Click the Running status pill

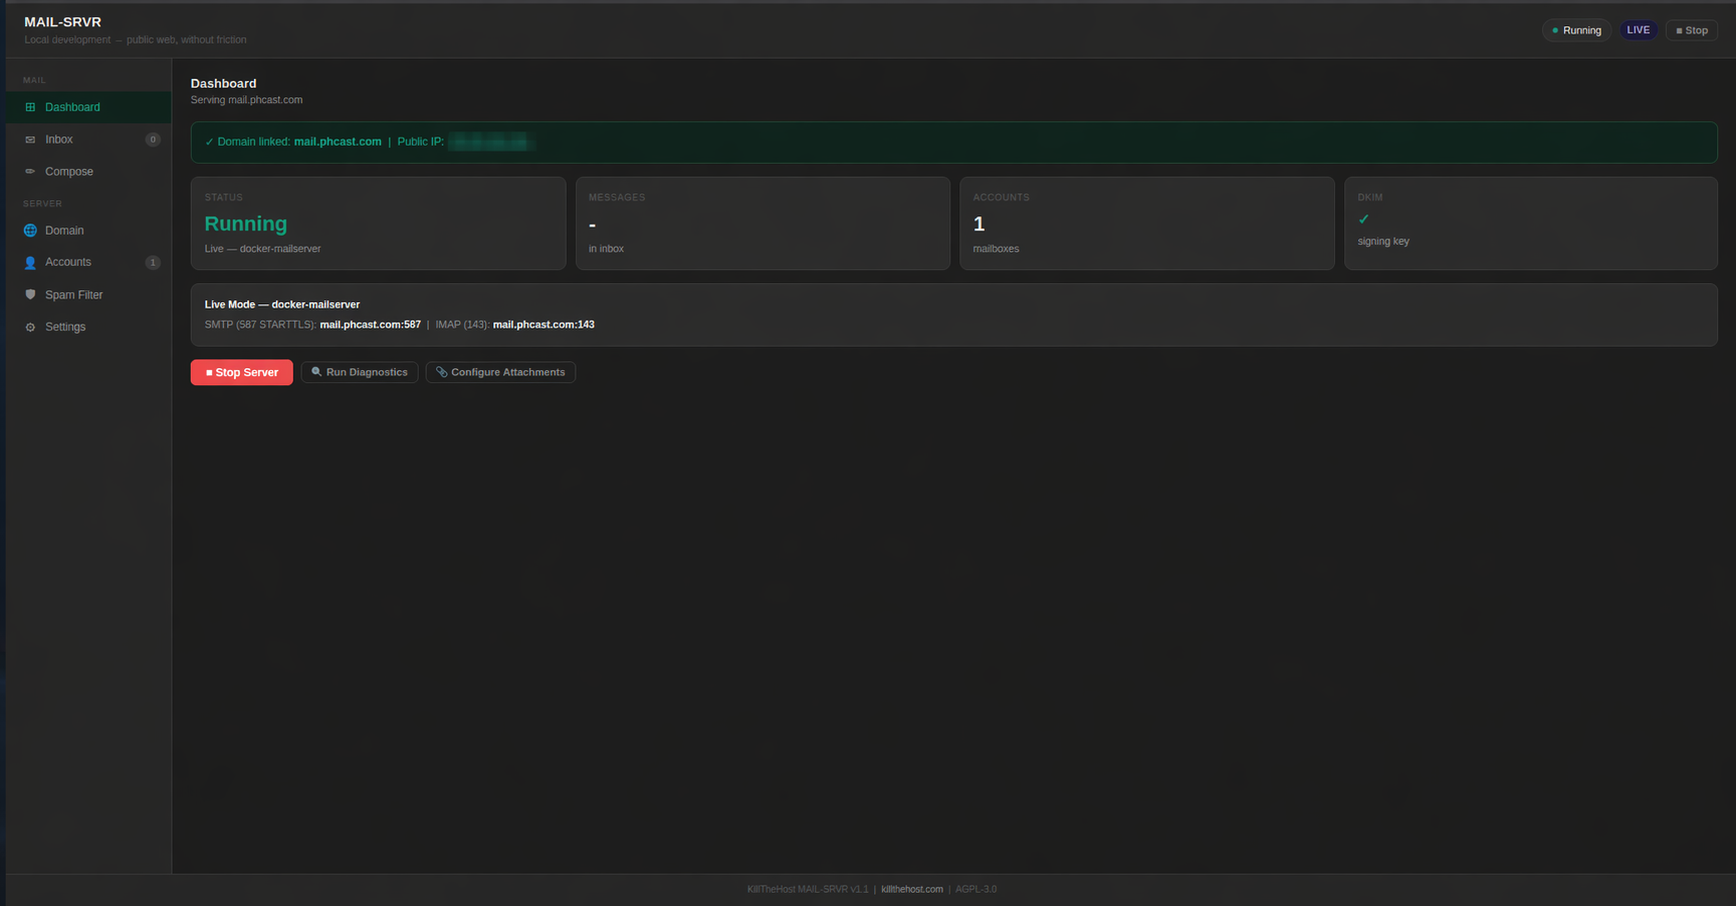click(x=1577, y=30)
